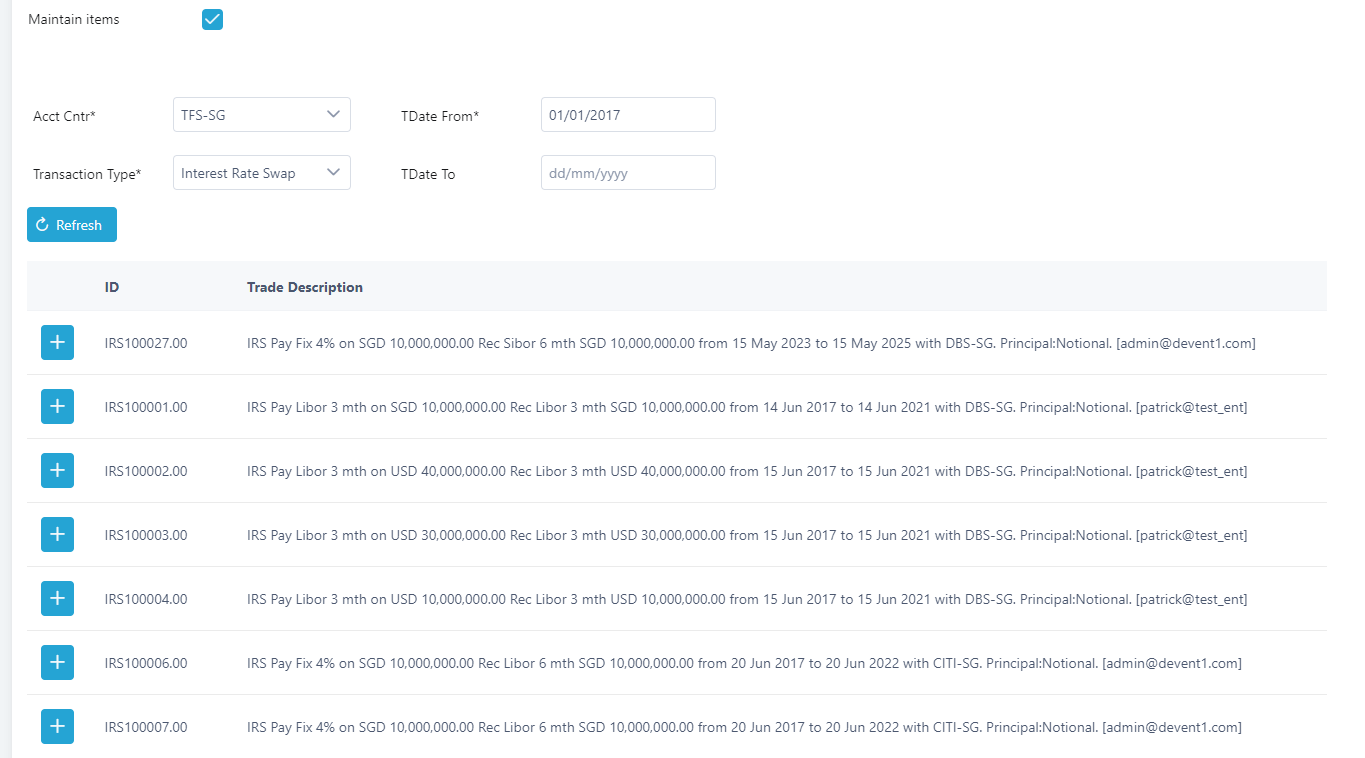Click the Refresh button
This screenshot has width=1365, height=758.
[x=72, y=225]
